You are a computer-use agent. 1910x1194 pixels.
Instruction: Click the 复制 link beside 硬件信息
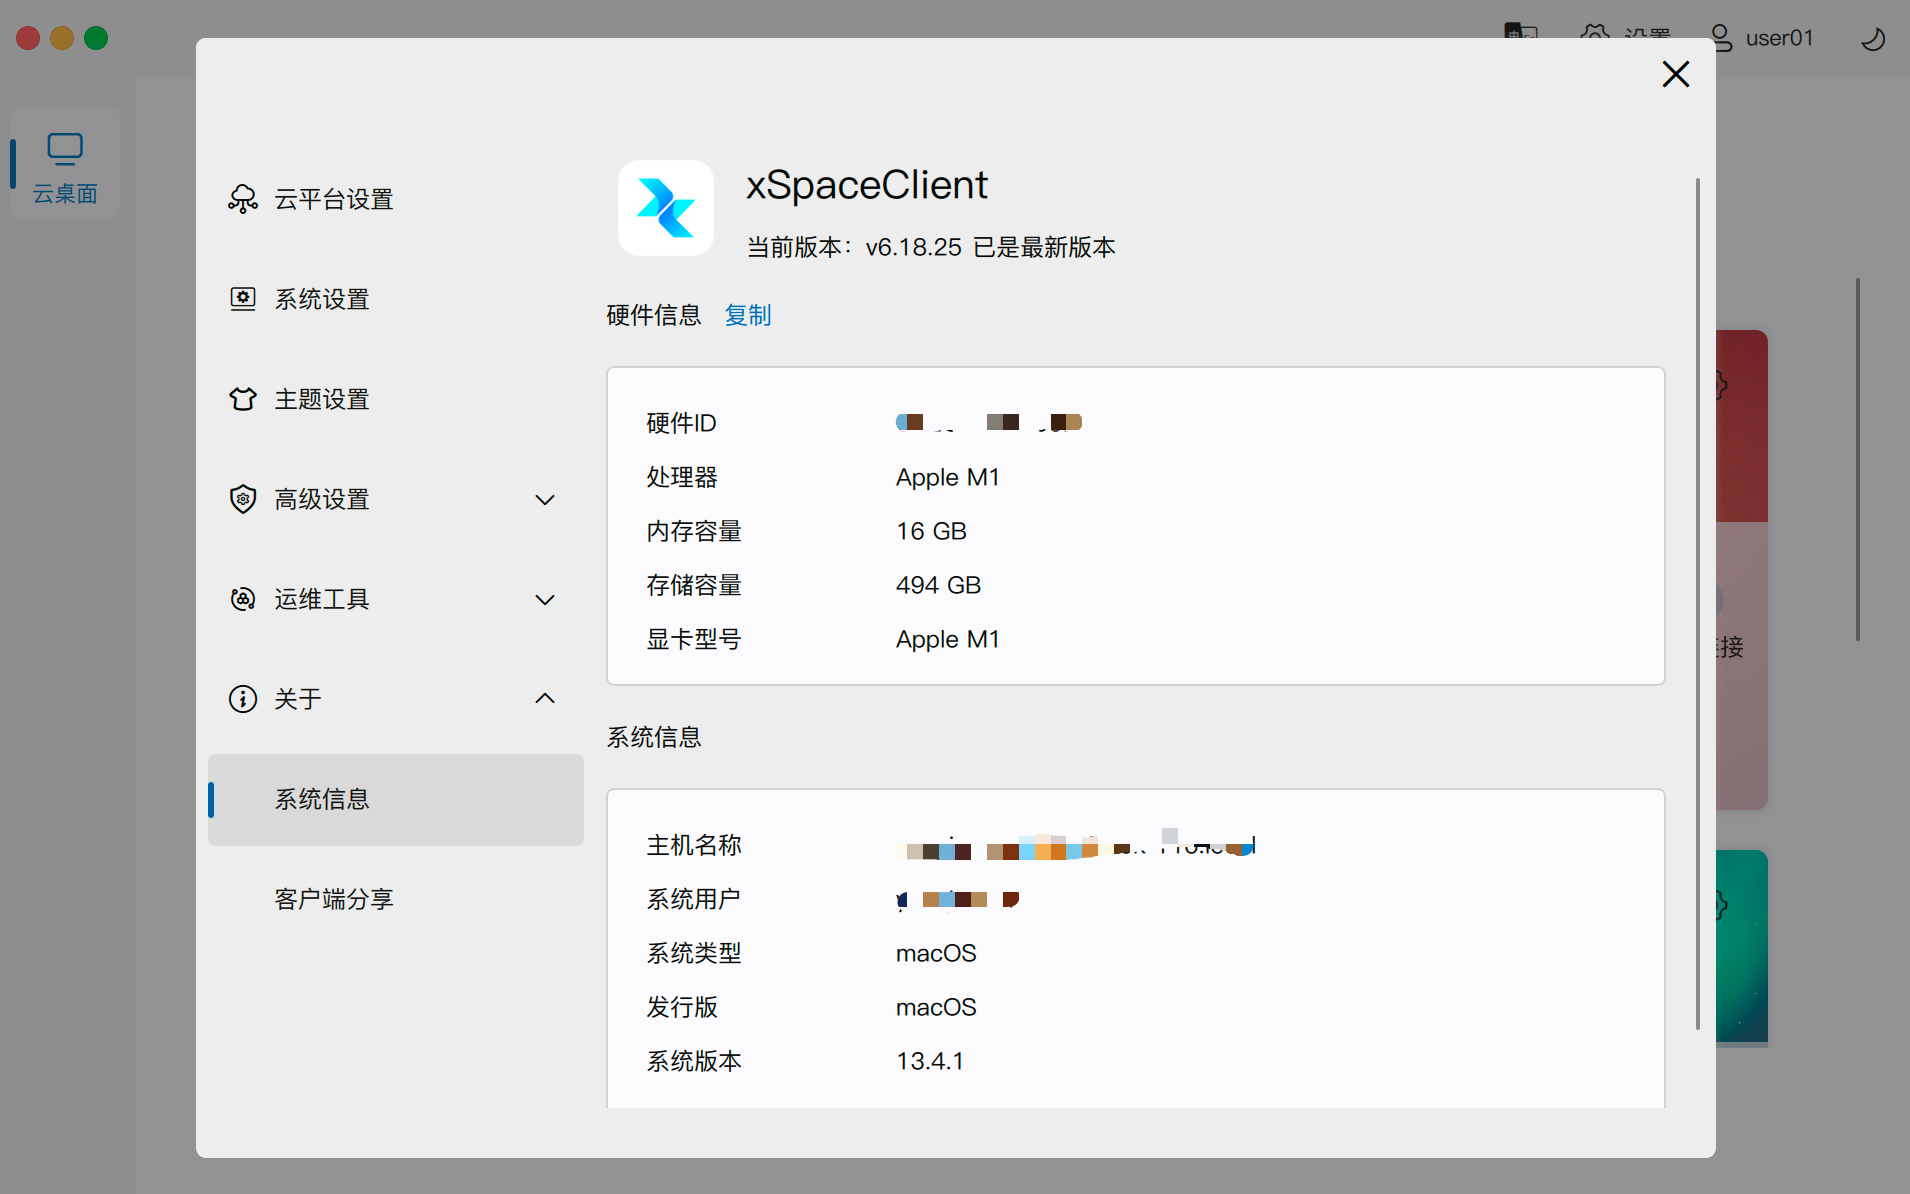[747, 315]
